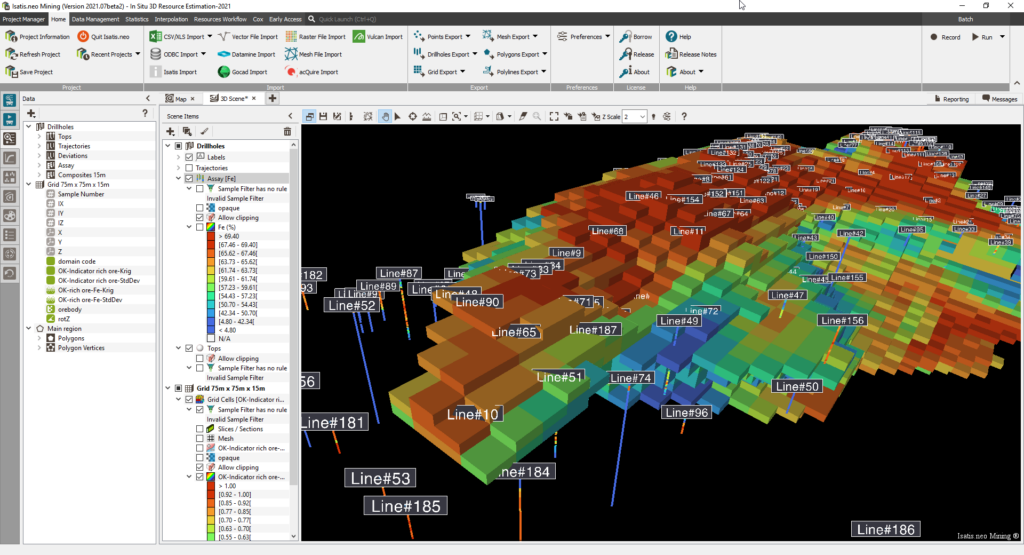
Task: Borrow a license
Action: [635, 37]
